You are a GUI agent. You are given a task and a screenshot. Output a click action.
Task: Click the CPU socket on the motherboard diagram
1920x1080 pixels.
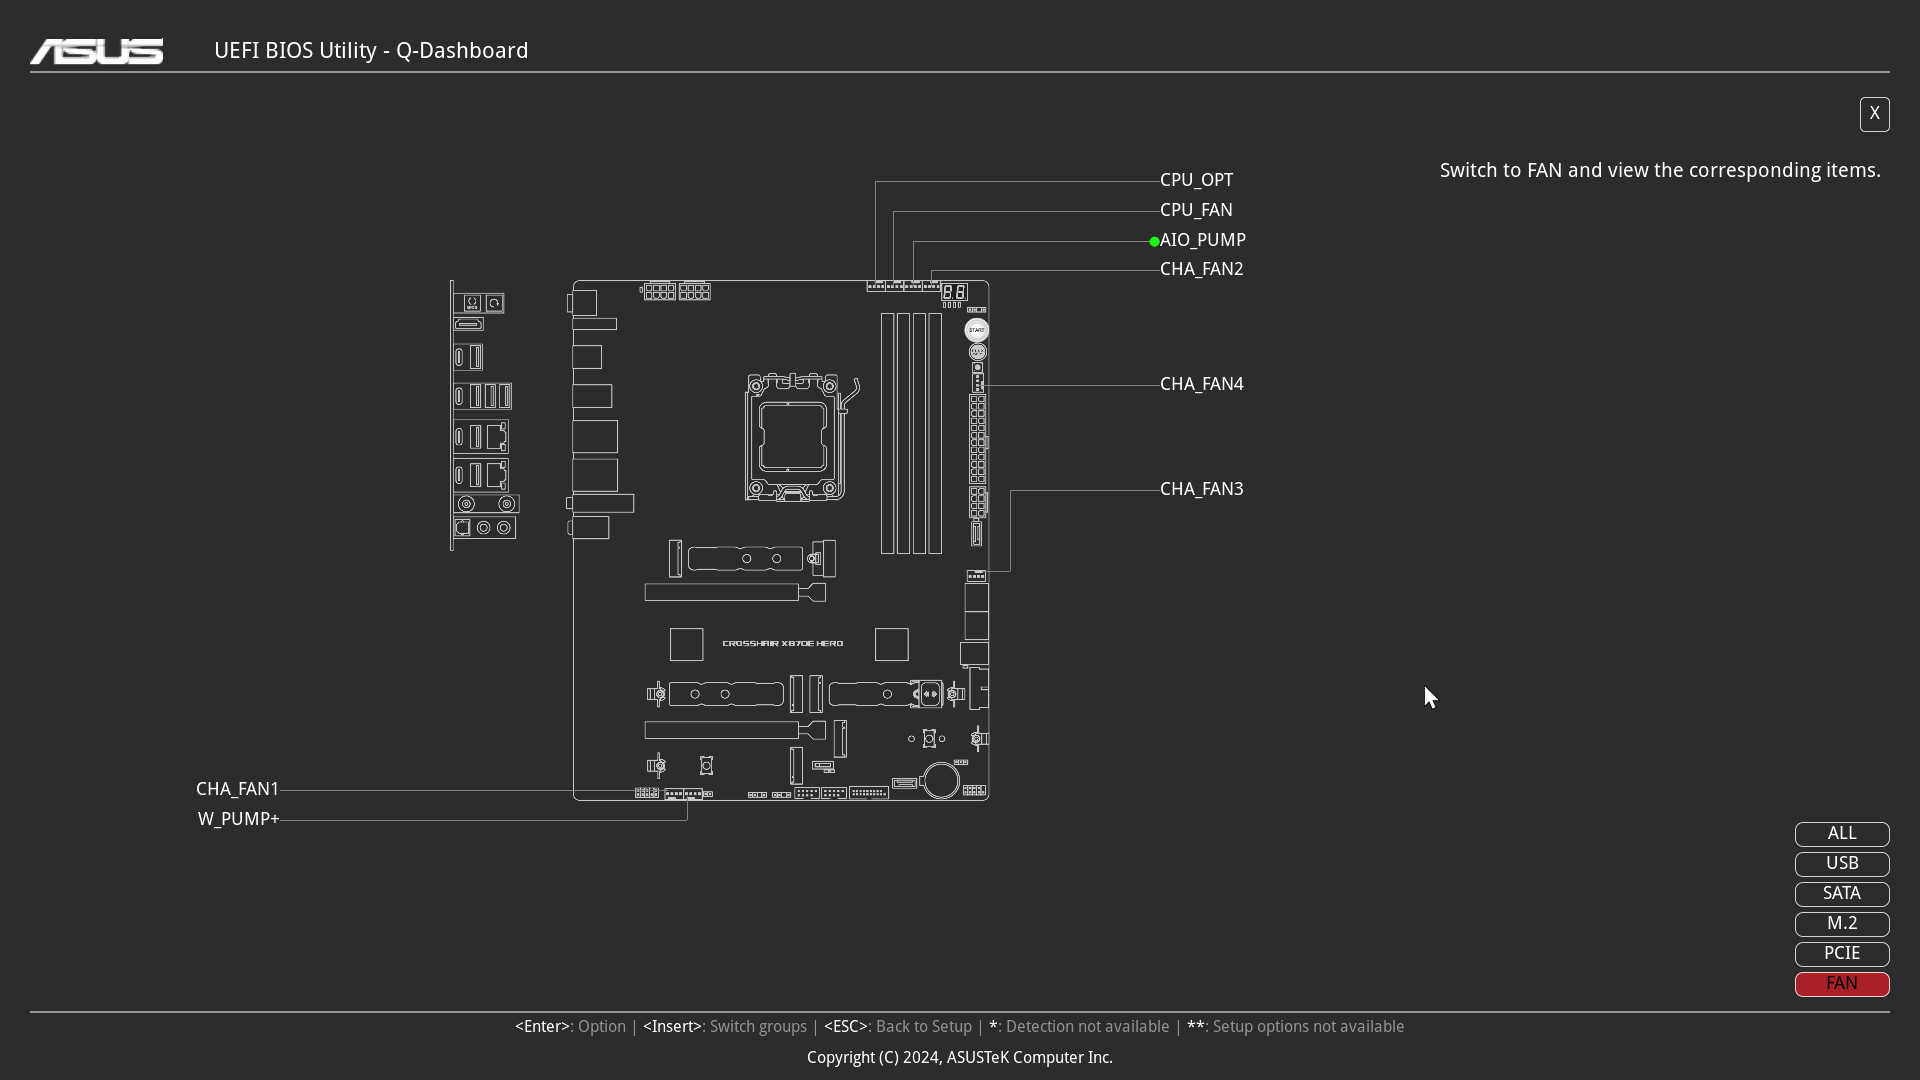point(794,437)
